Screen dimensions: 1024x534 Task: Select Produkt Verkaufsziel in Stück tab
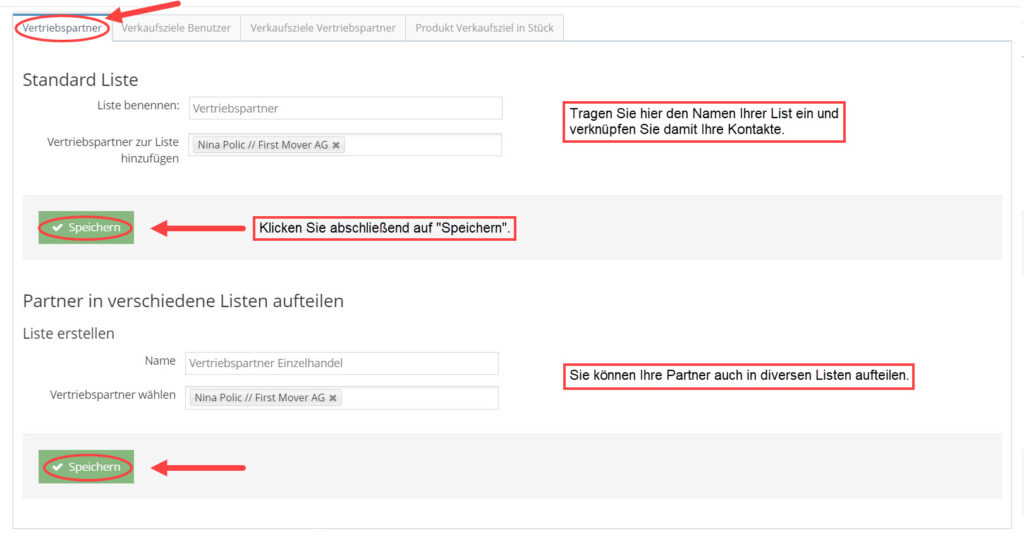pyautogui.click(x=484, y=28)
